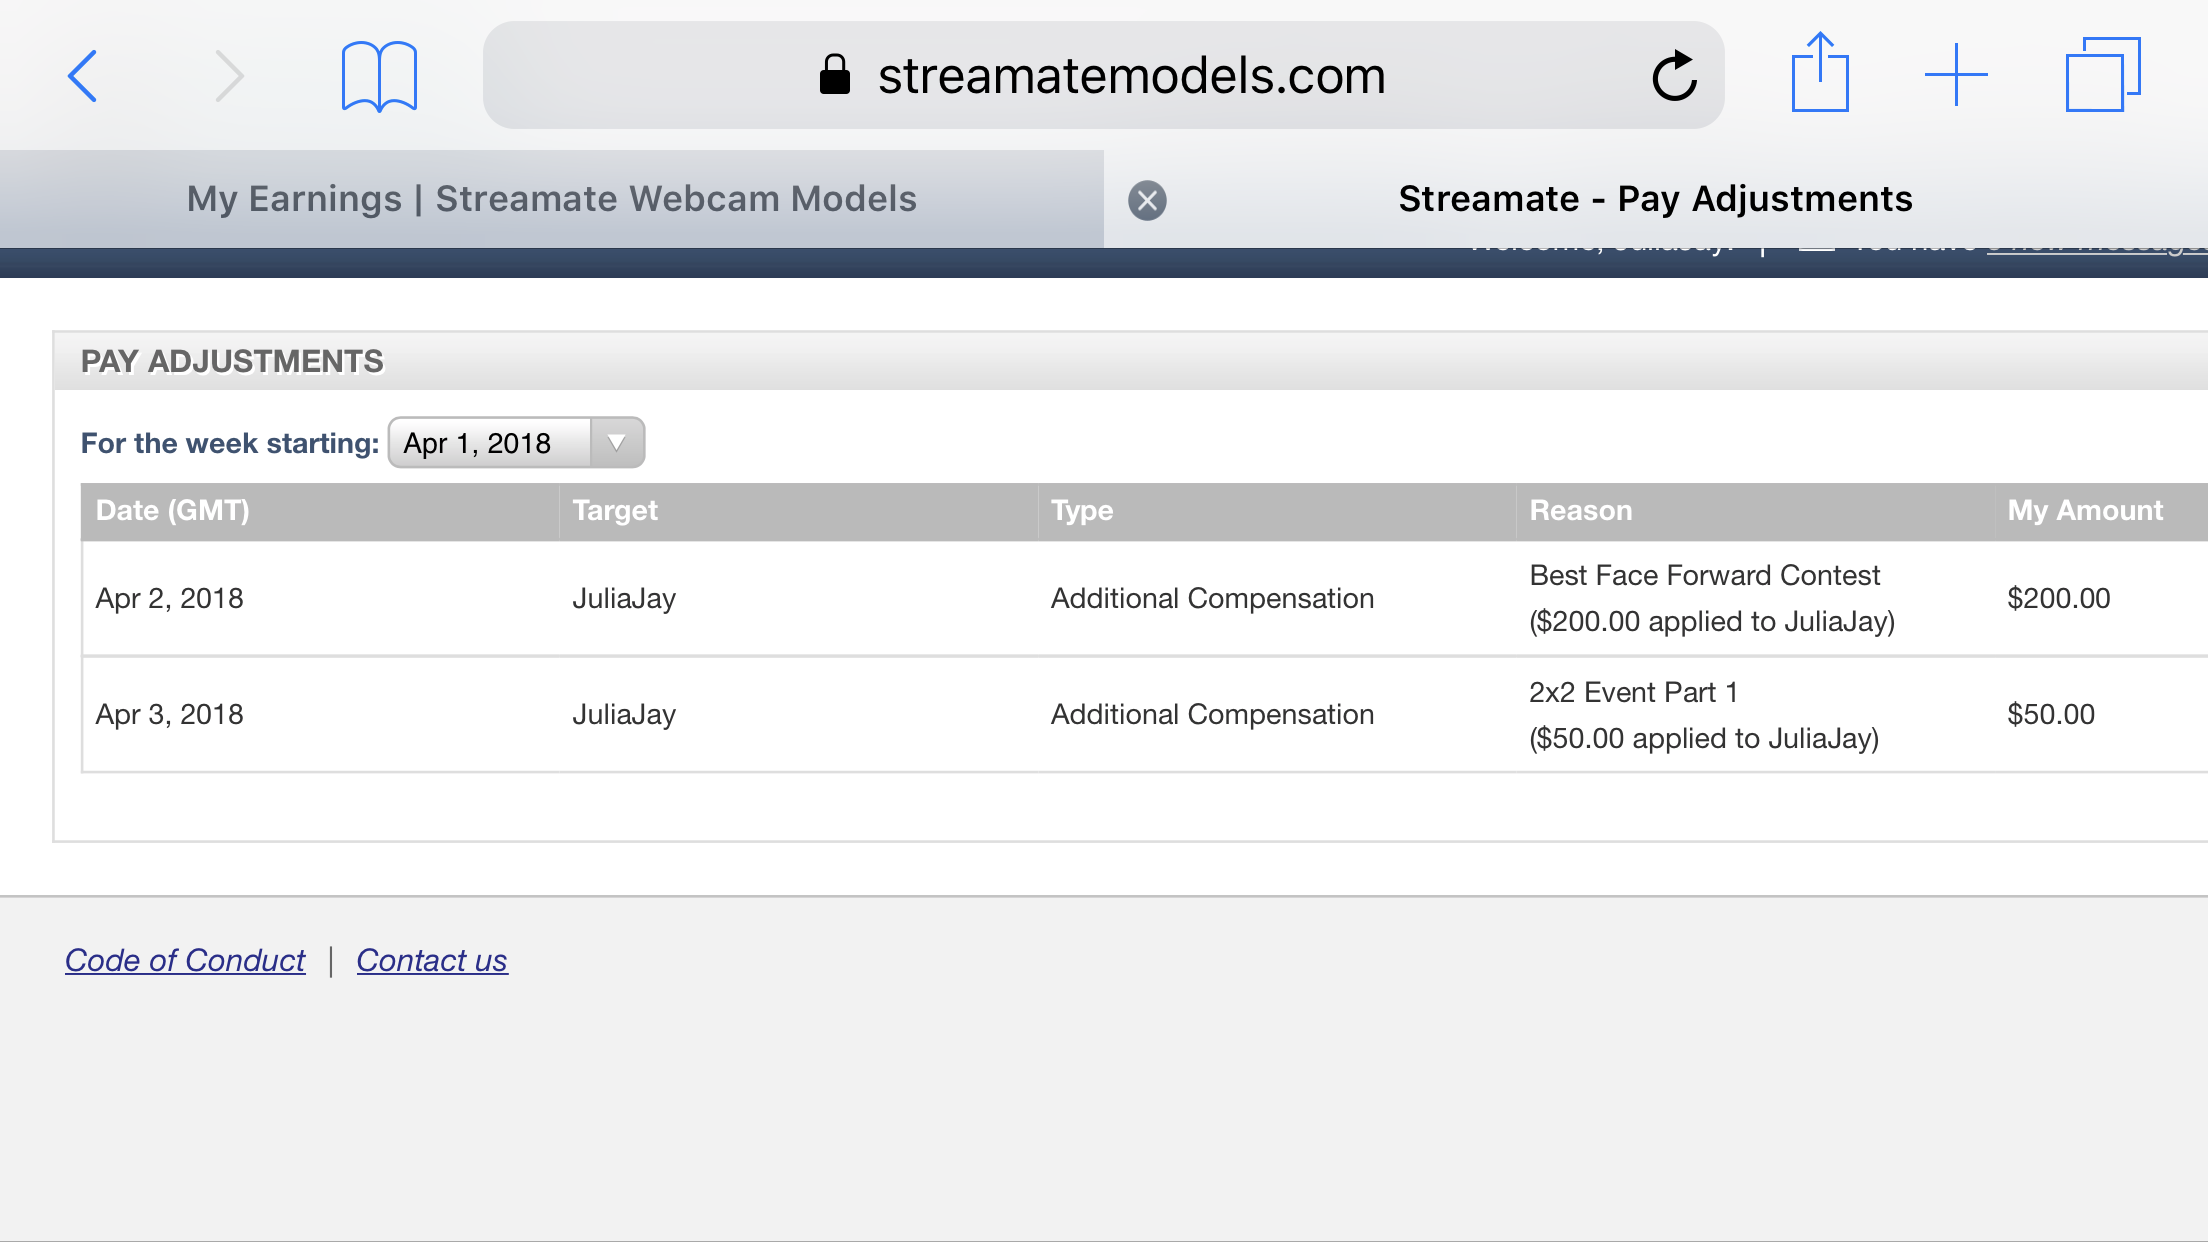
Task: Click Additional Compensation in Apr 2 row
Action: point(1212,598)
